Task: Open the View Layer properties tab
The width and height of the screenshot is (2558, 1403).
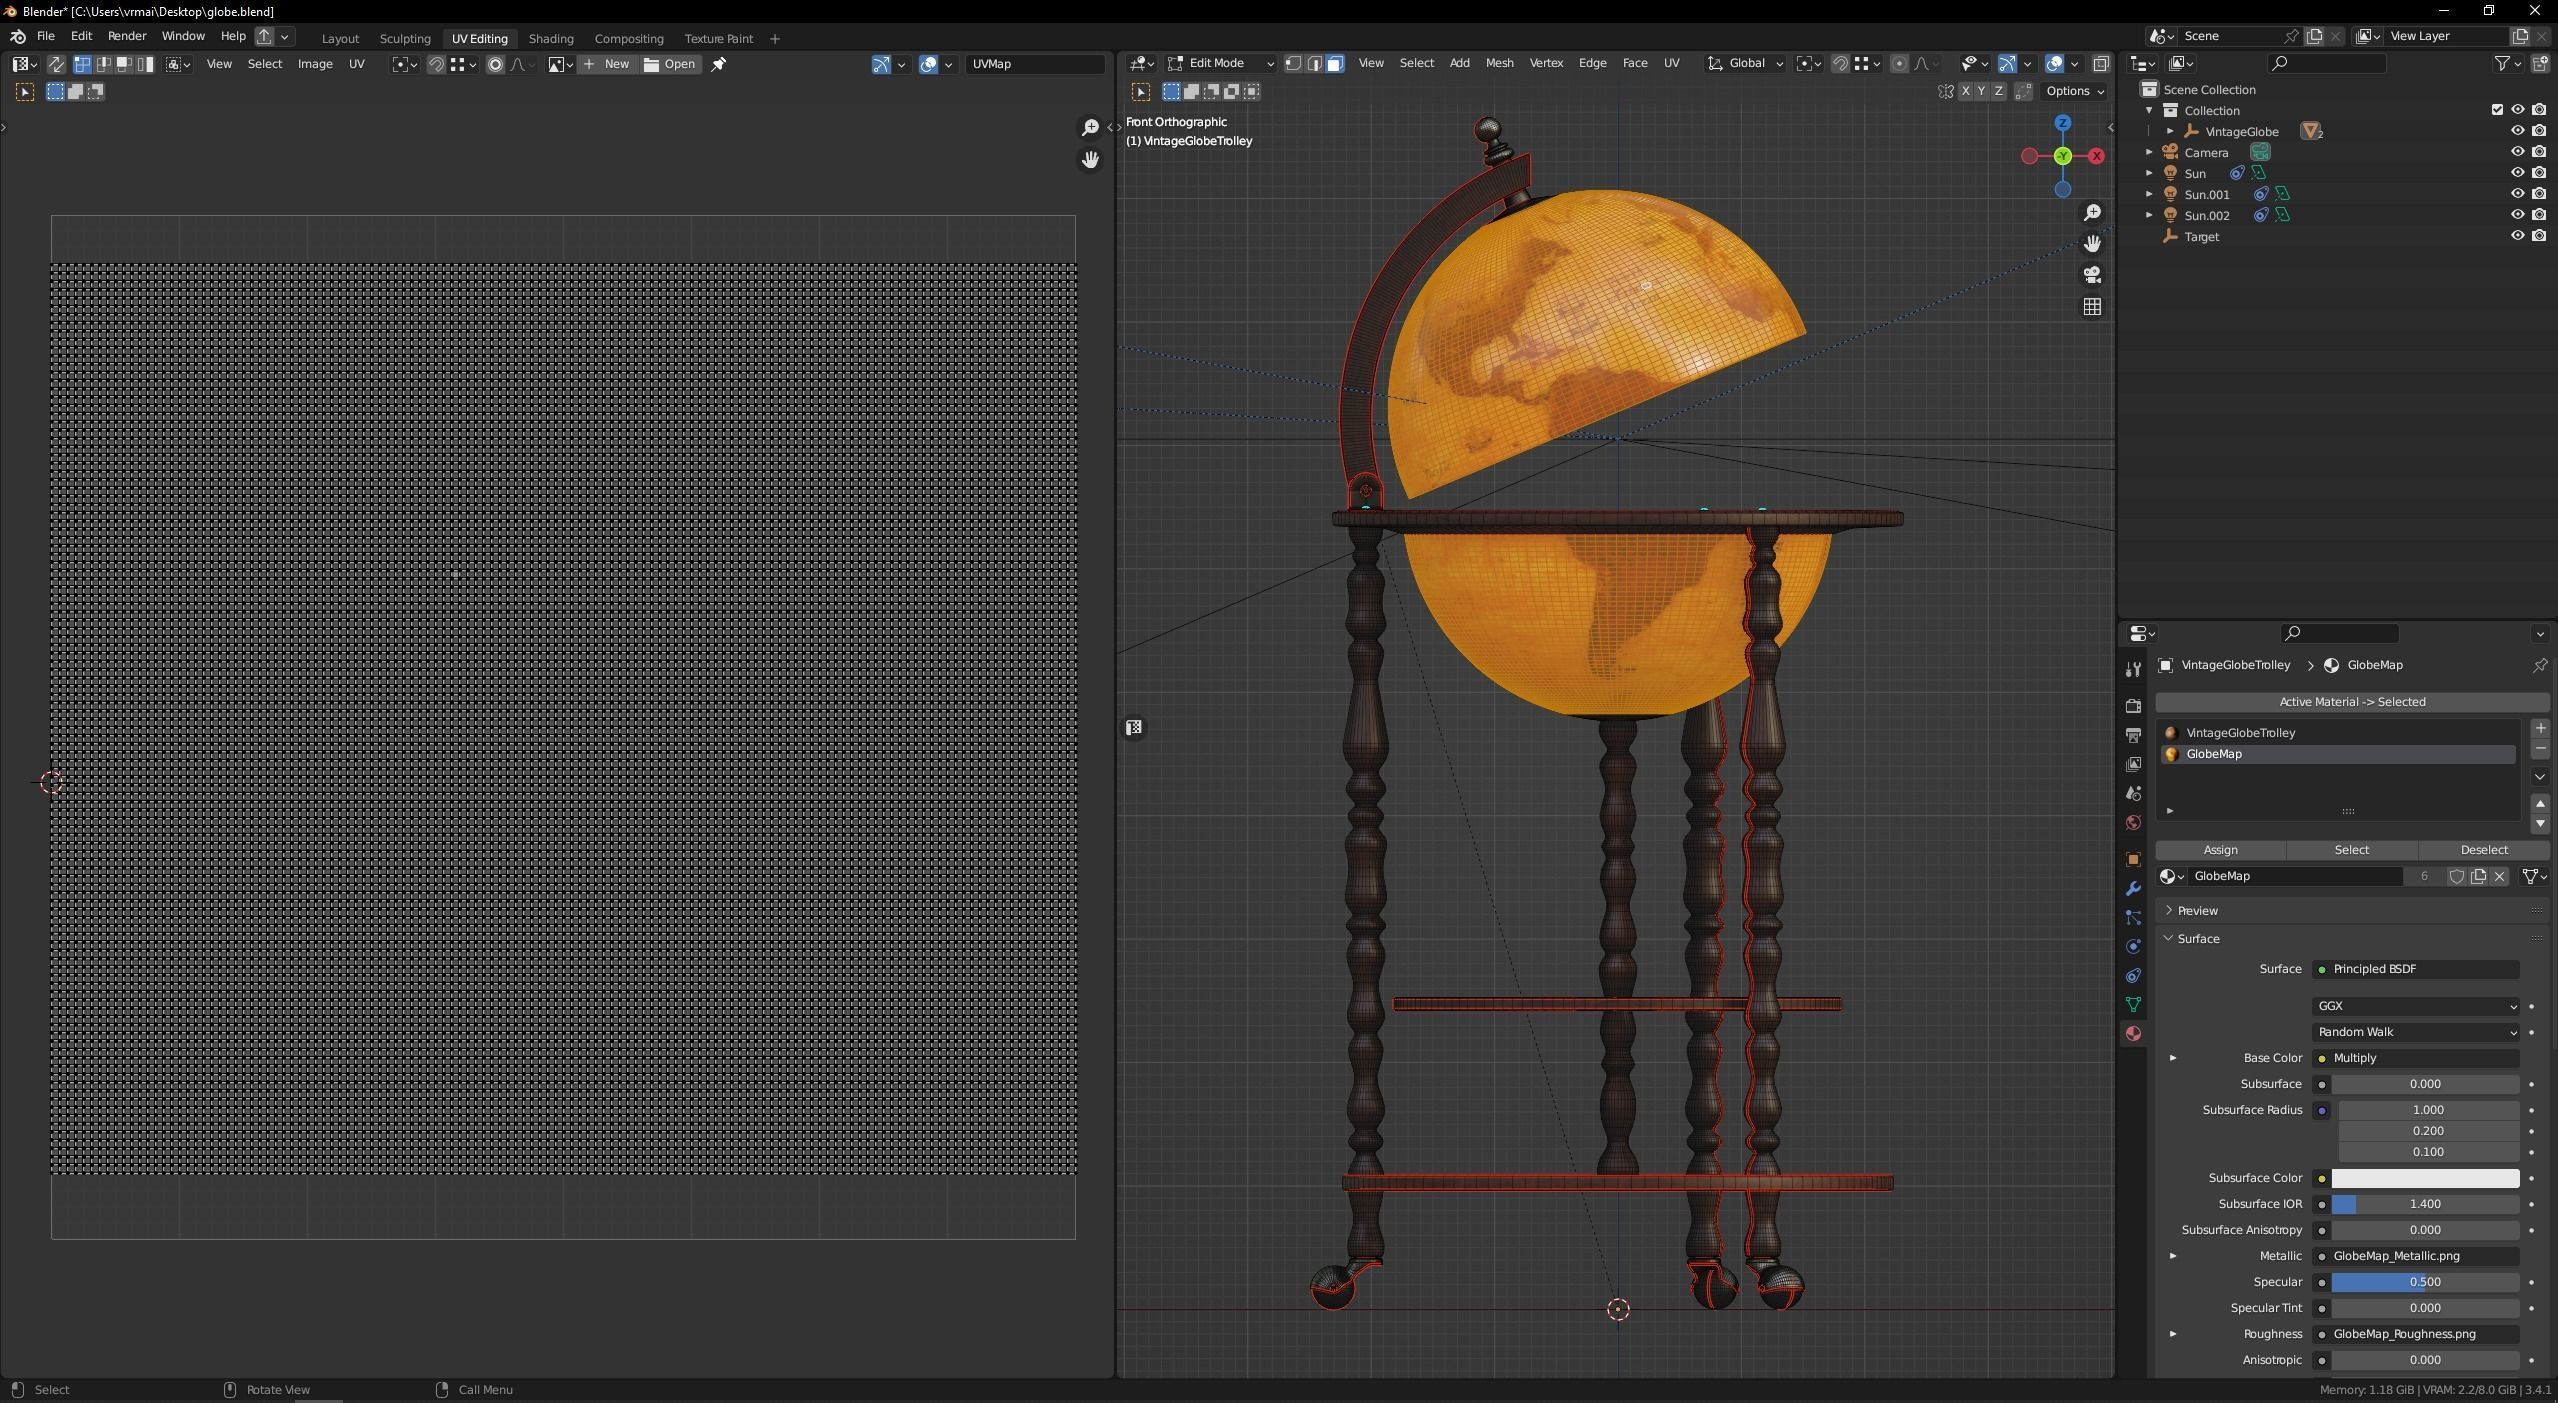Action: pyautogui.click(x=2133, y=764)
